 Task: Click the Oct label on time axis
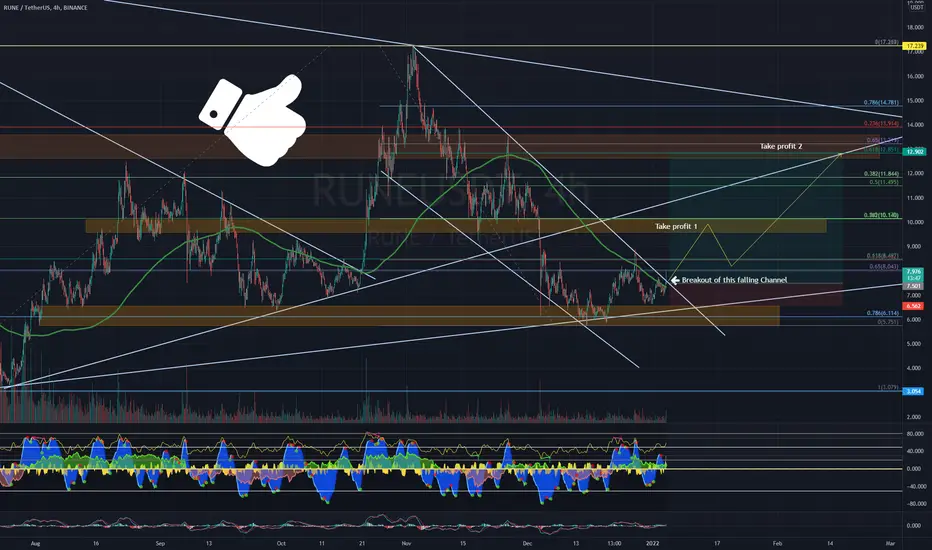coord(281,543)
